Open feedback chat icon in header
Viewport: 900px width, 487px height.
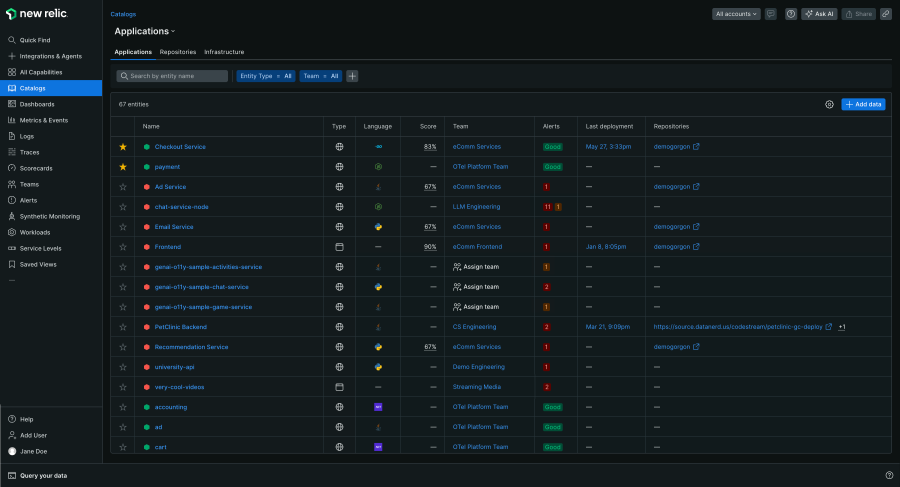pyautogui.click(x=771, y=14)
